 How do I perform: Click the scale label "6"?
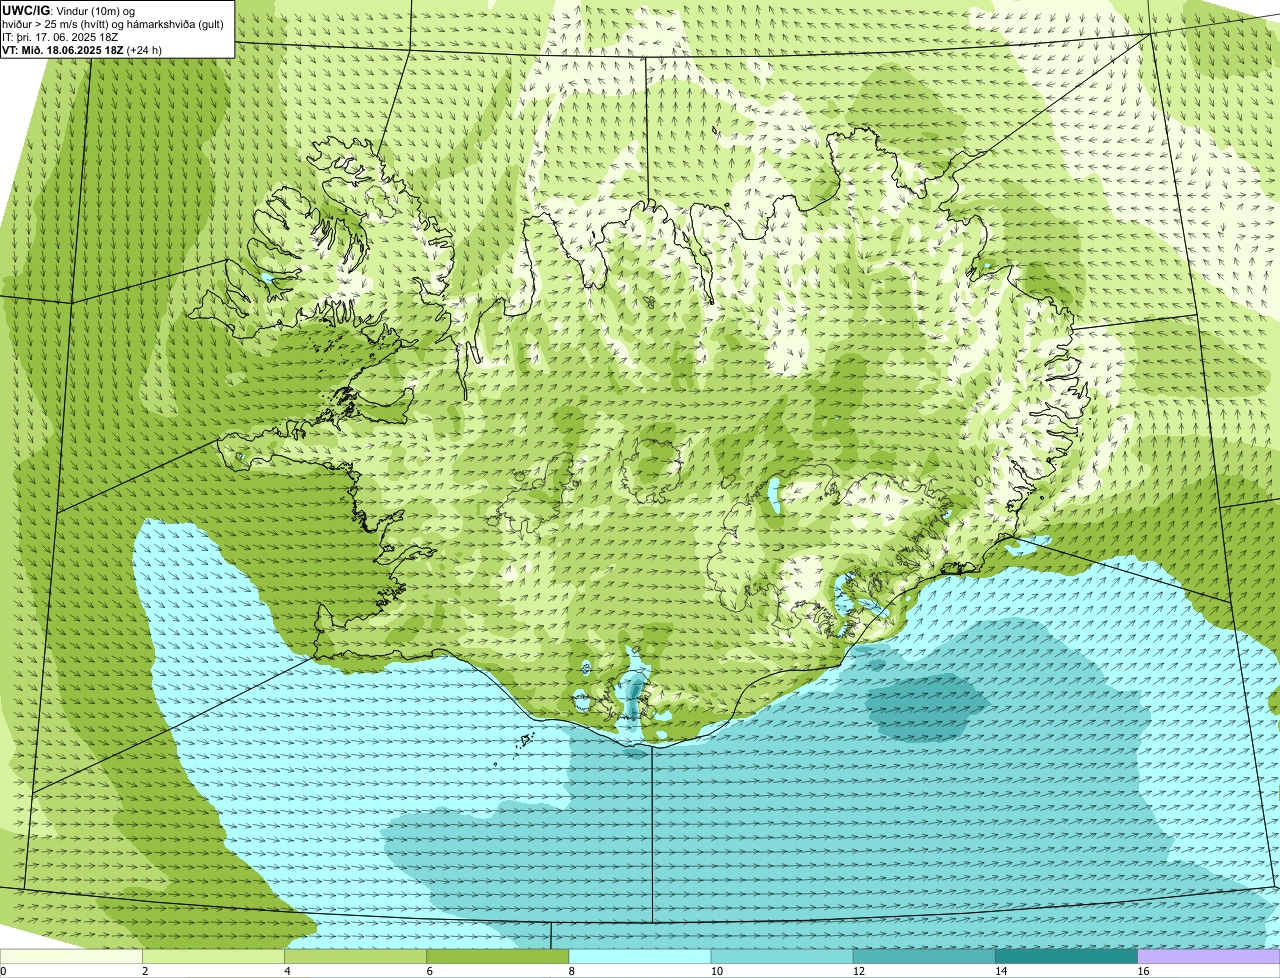[430, 971]
